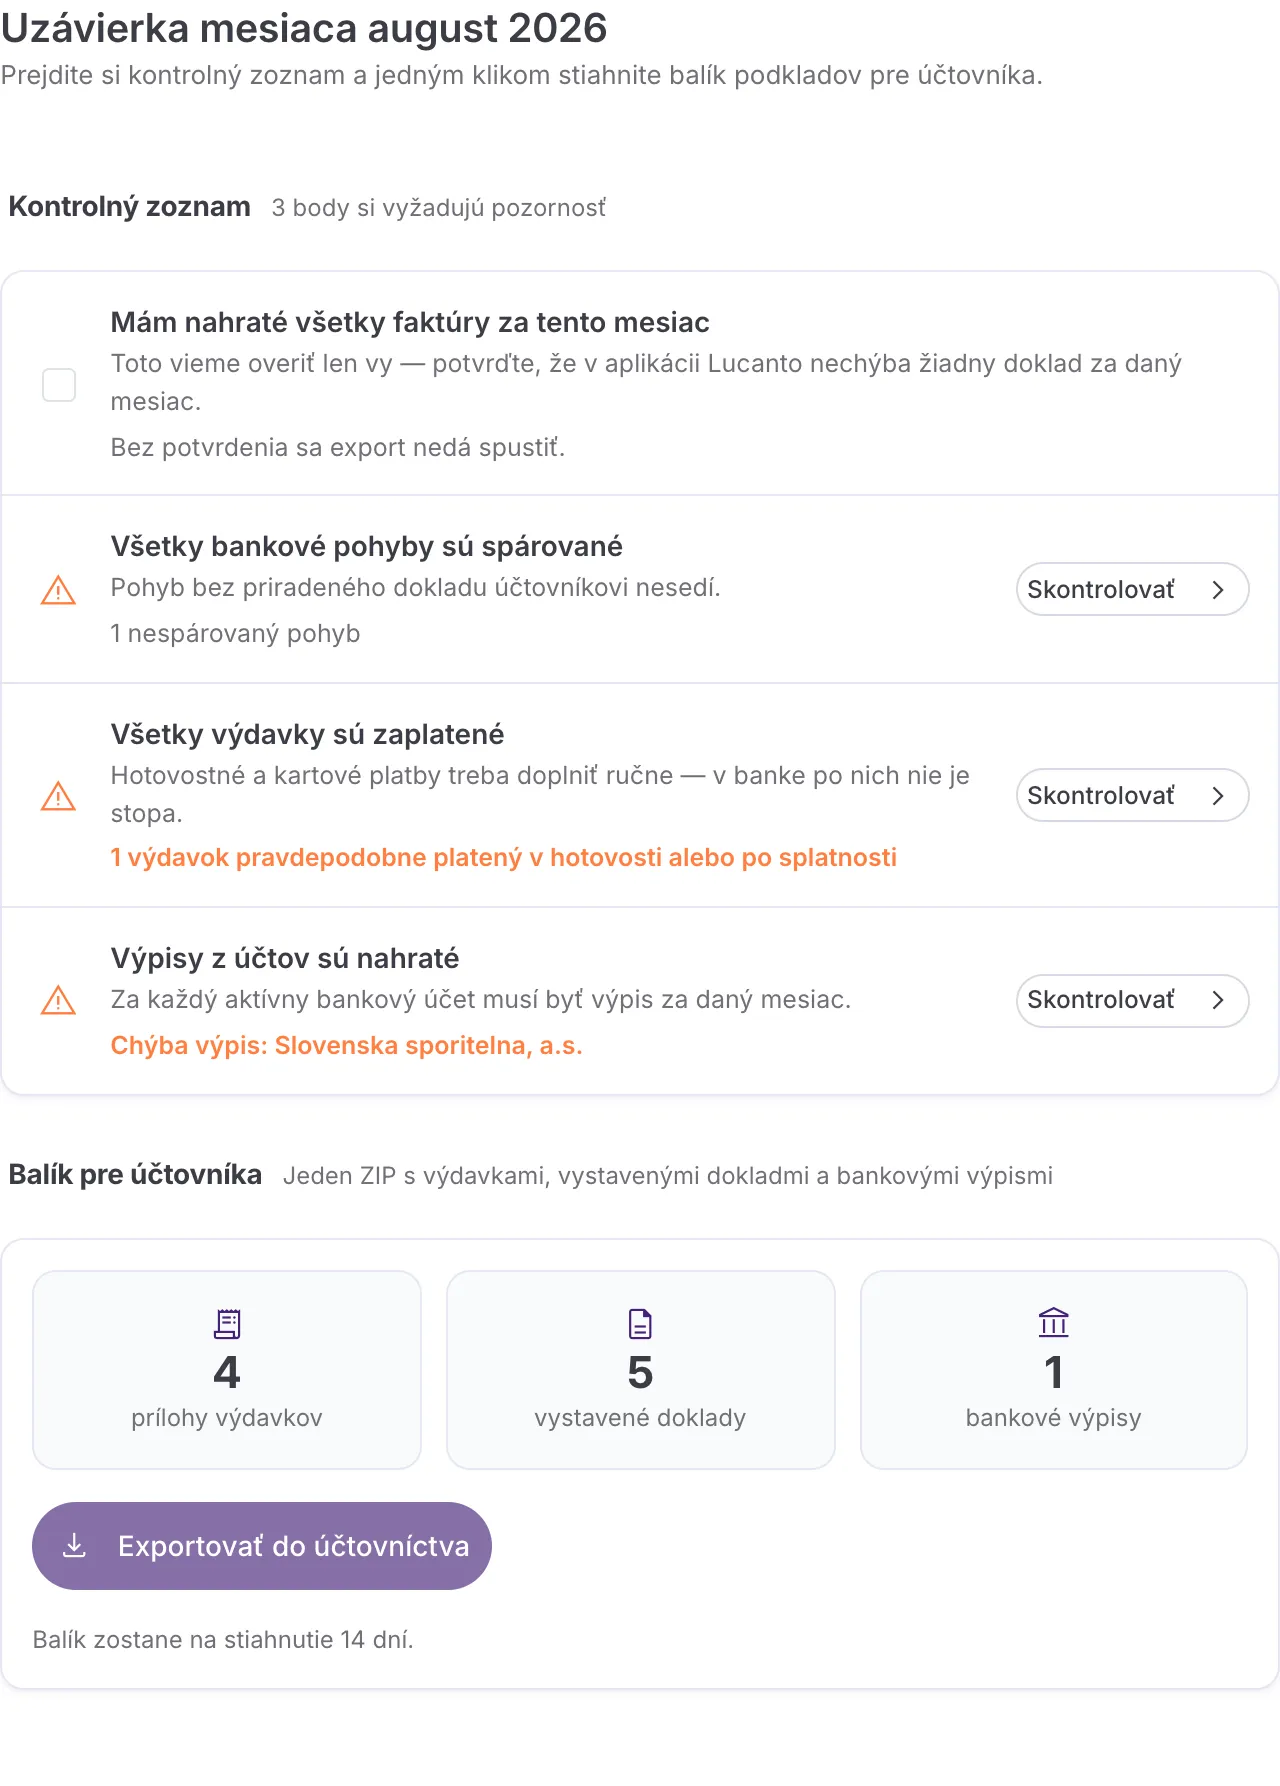The image size is (1280, 1786).
Task: Tick the invoices uploaded confirmation checkbox
Action: click(59, 385)
